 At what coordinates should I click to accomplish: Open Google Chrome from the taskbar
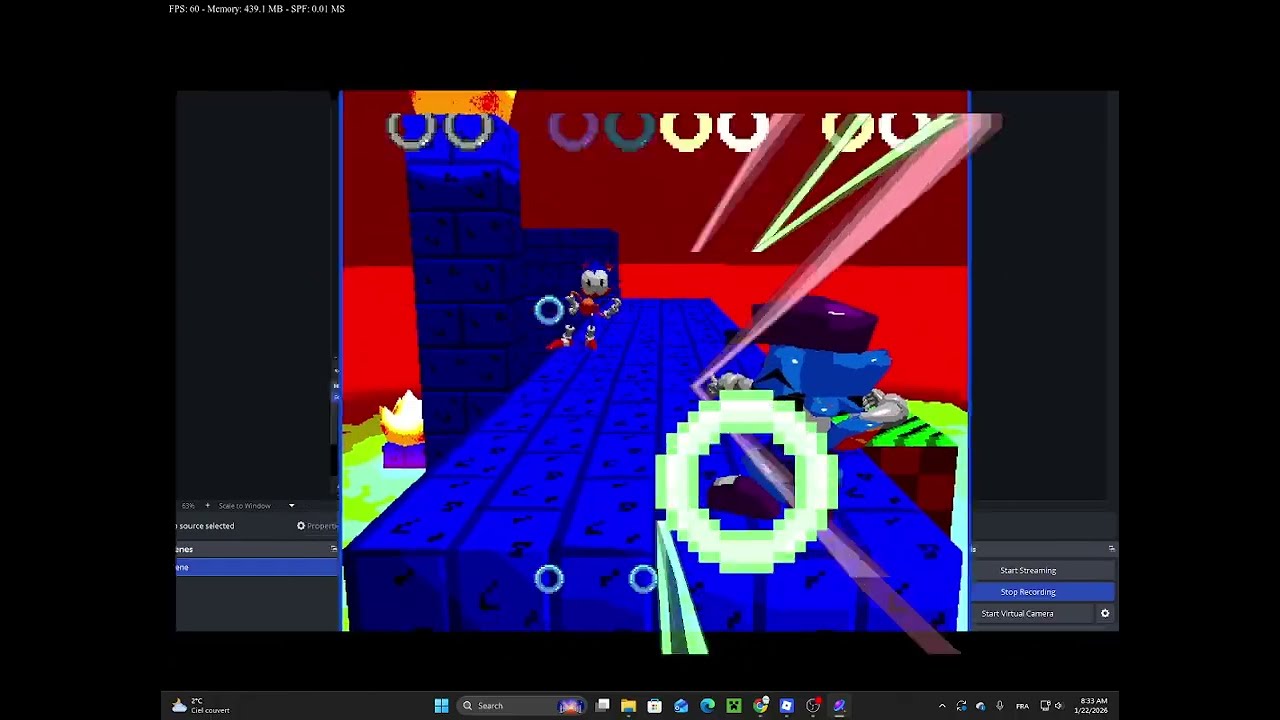tap(761, 706)
